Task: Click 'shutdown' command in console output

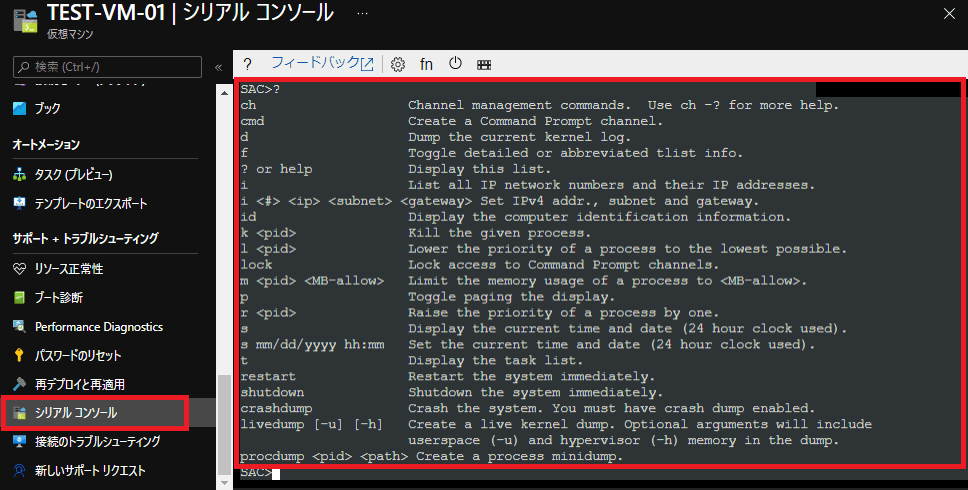Action: tap(272, 392)
